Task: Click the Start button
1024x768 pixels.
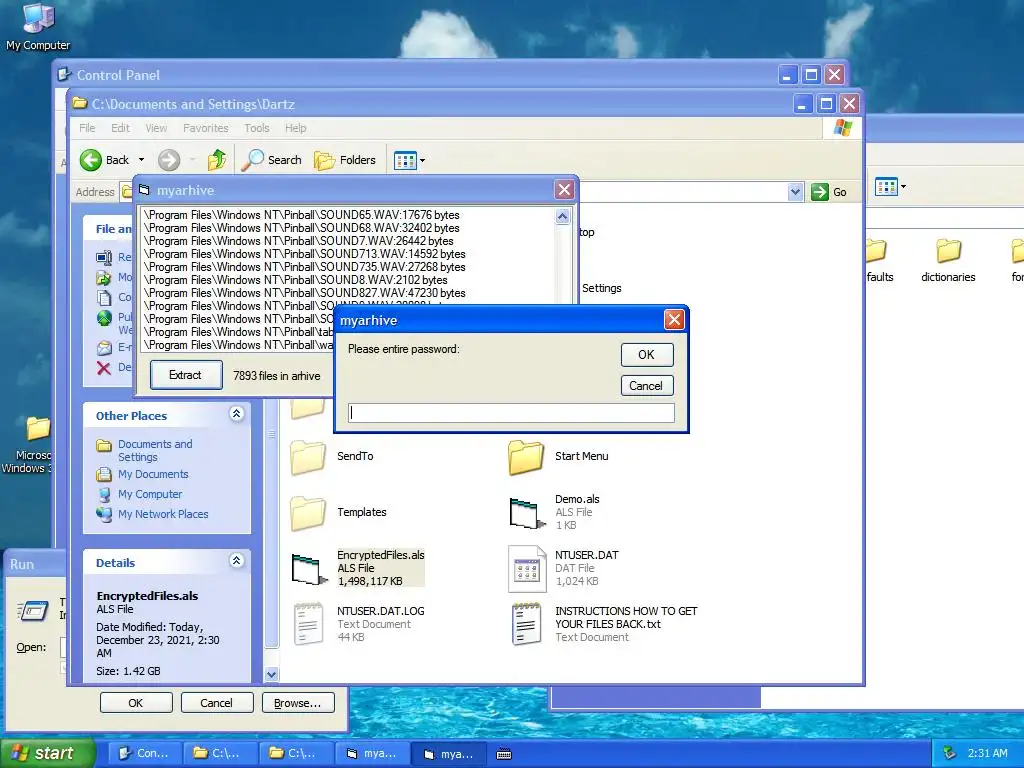Action: tap(46, 753)
